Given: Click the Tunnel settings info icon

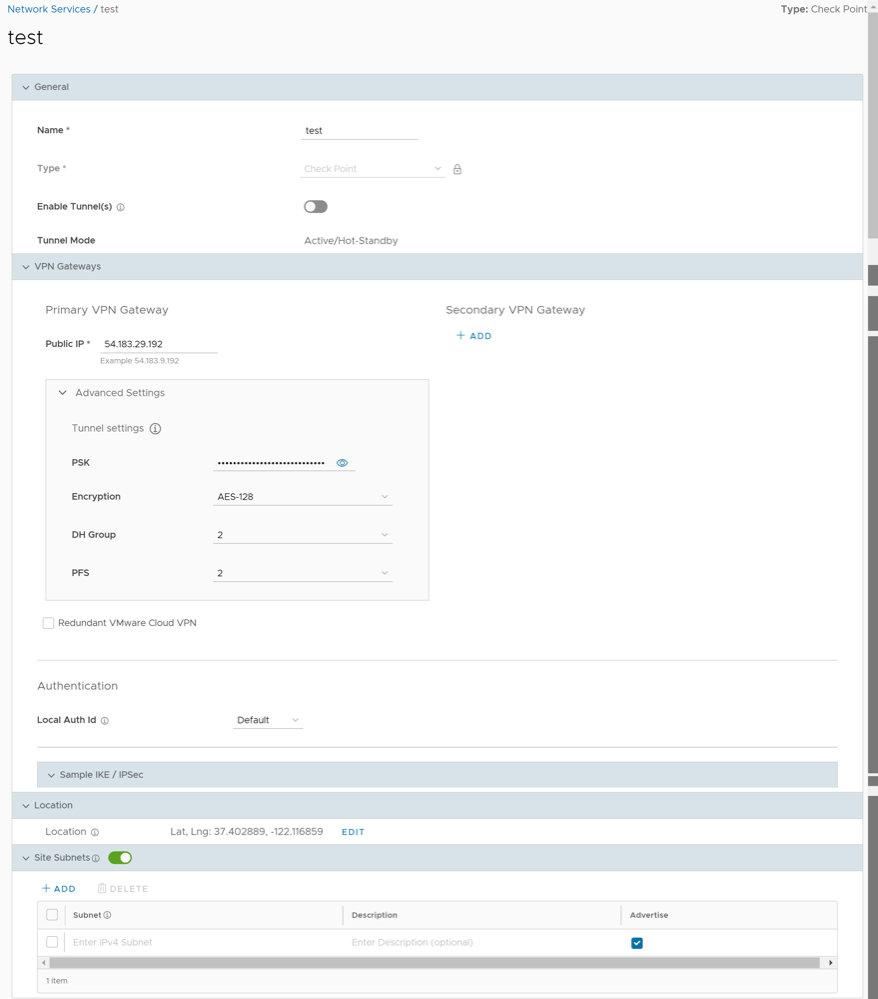Looking at the screenshot, I should (155, 429).
